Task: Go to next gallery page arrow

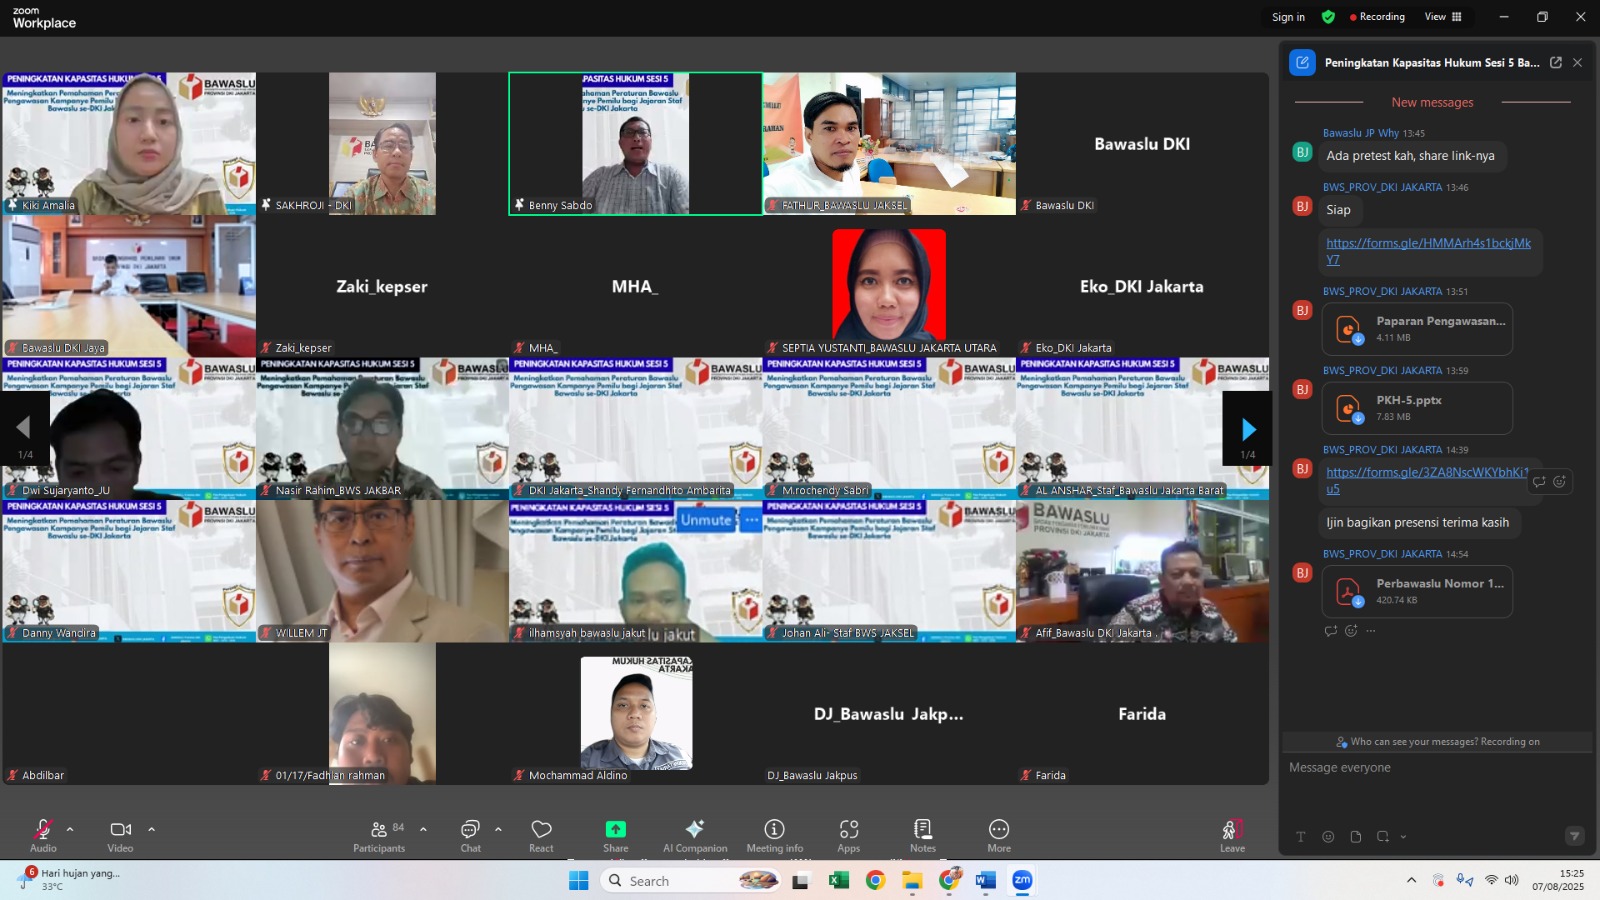Action: (x=1248, y=429)
